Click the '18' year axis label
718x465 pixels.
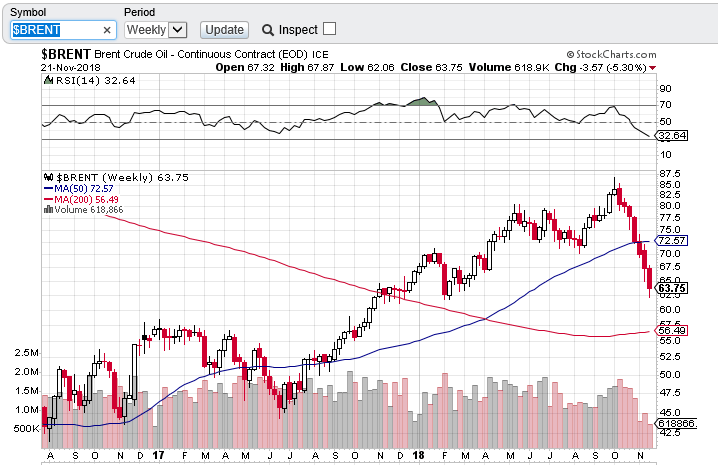[418, 455]
